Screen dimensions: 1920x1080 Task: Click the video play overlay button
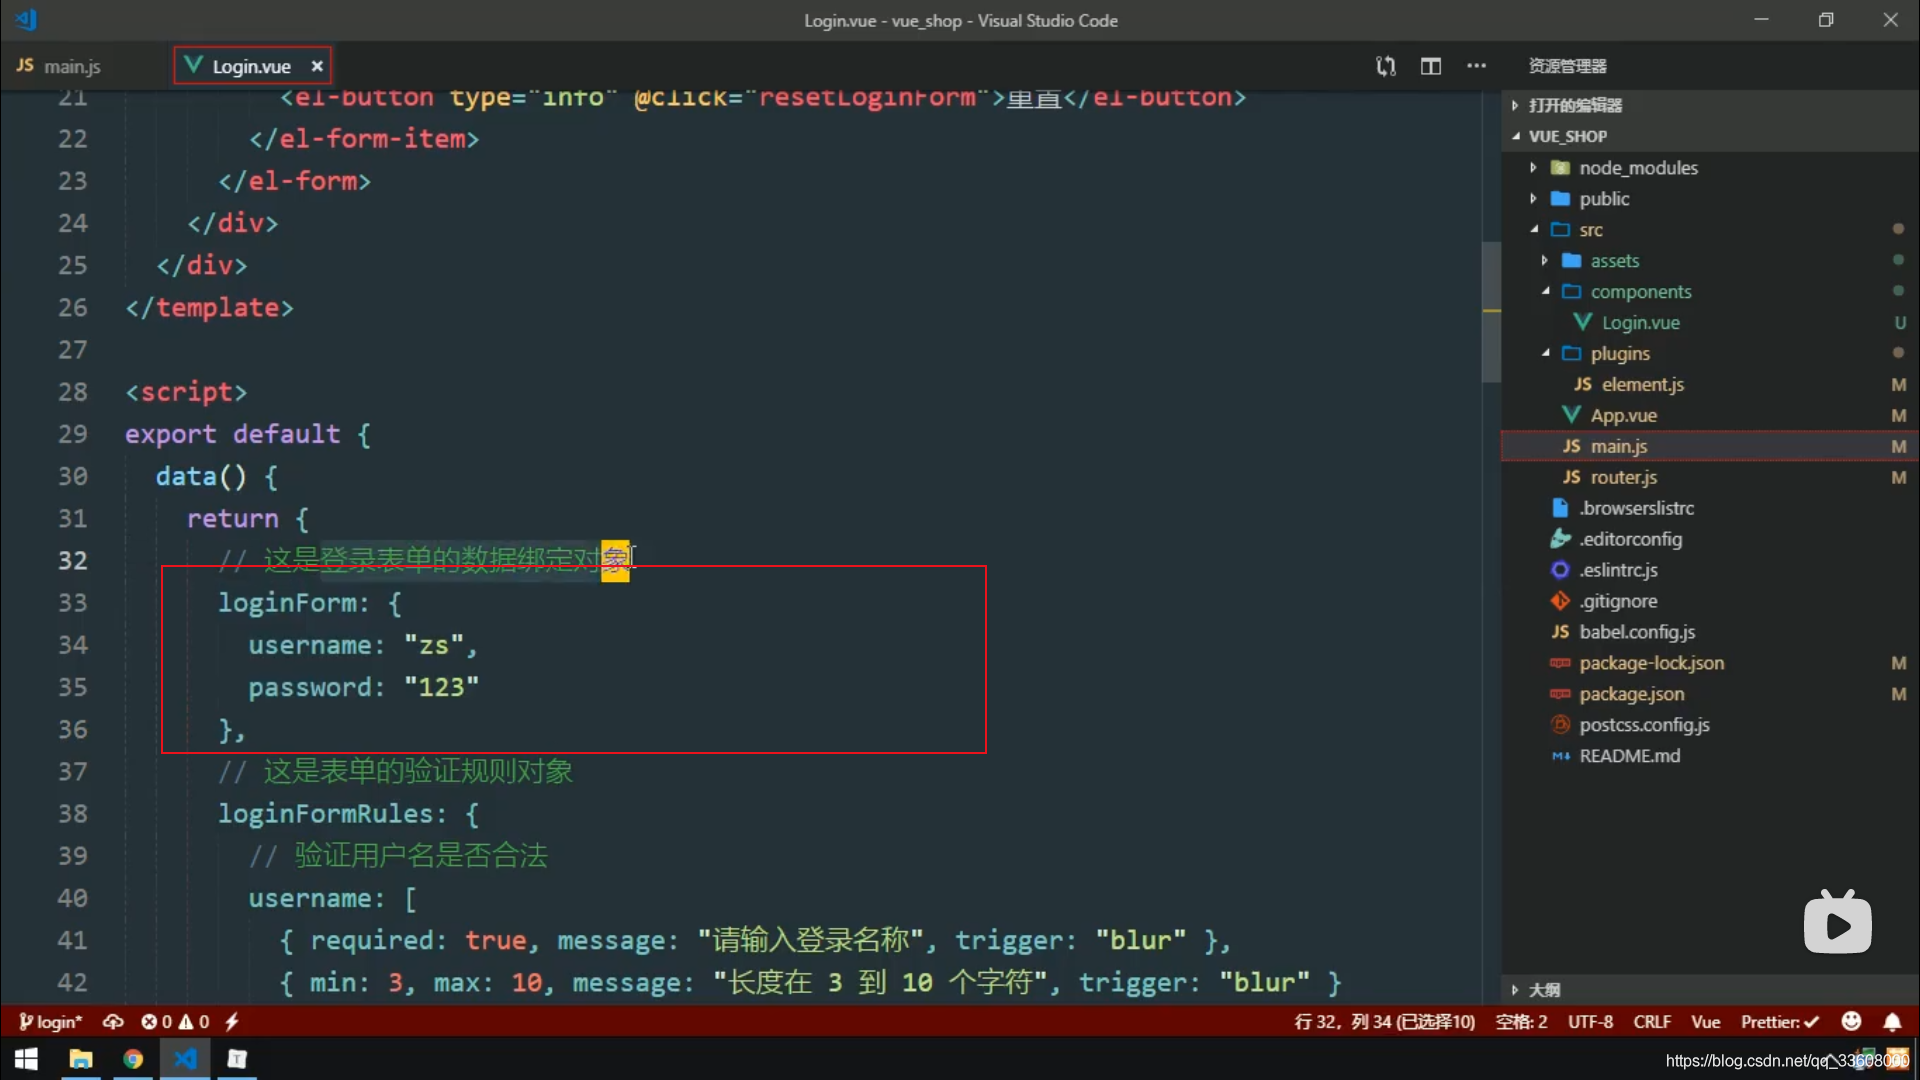click(x=1837, y=923)
